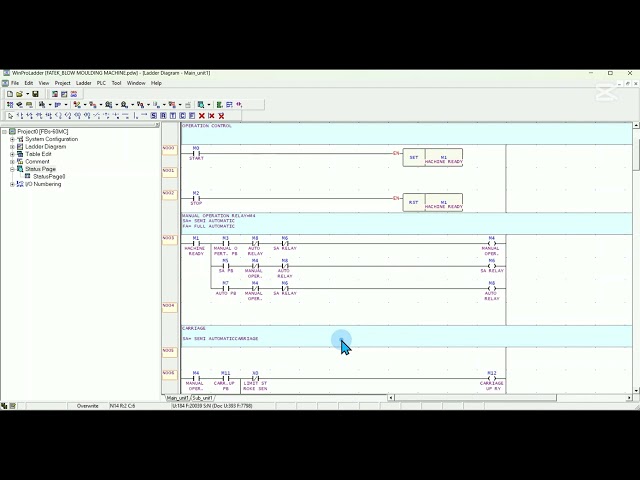
Task: Open the dropdown arrow beside the Open icon
Action: 27,94
